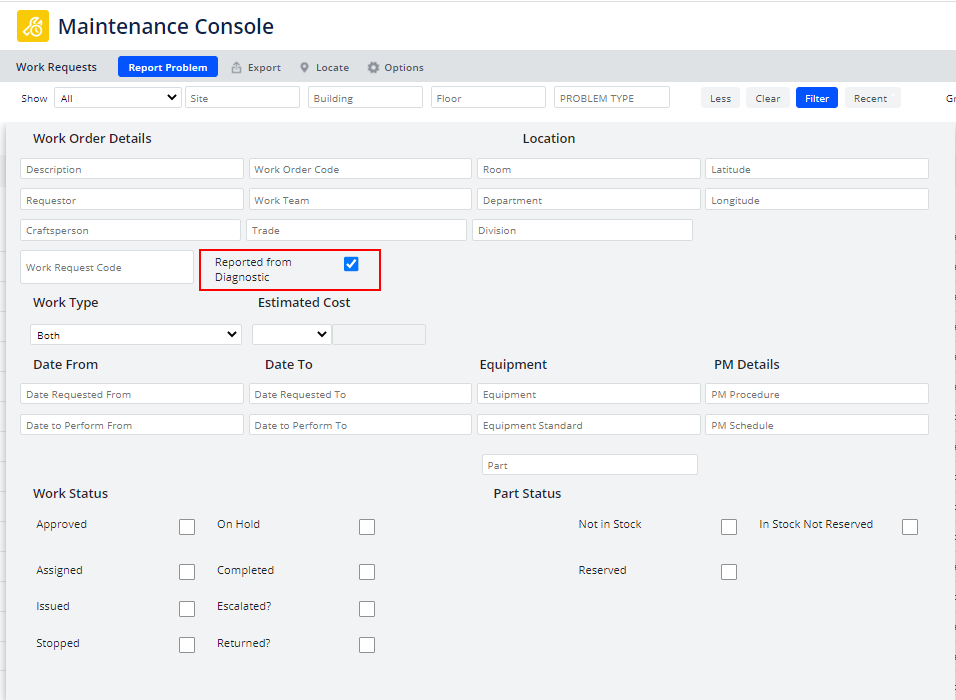Expand the Work Type Both dropdown
Viewport: 956px width, 700px height.
coord(136,335)
